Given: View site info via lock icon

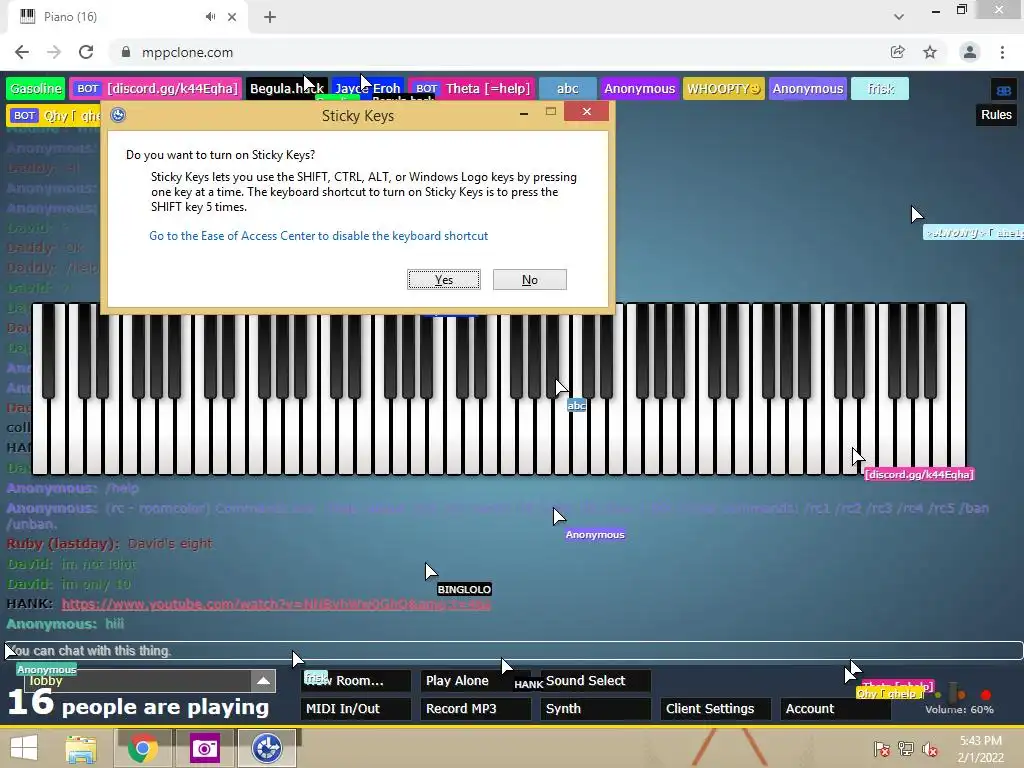Looking at the screenshot, I should [x=126, y=52].
